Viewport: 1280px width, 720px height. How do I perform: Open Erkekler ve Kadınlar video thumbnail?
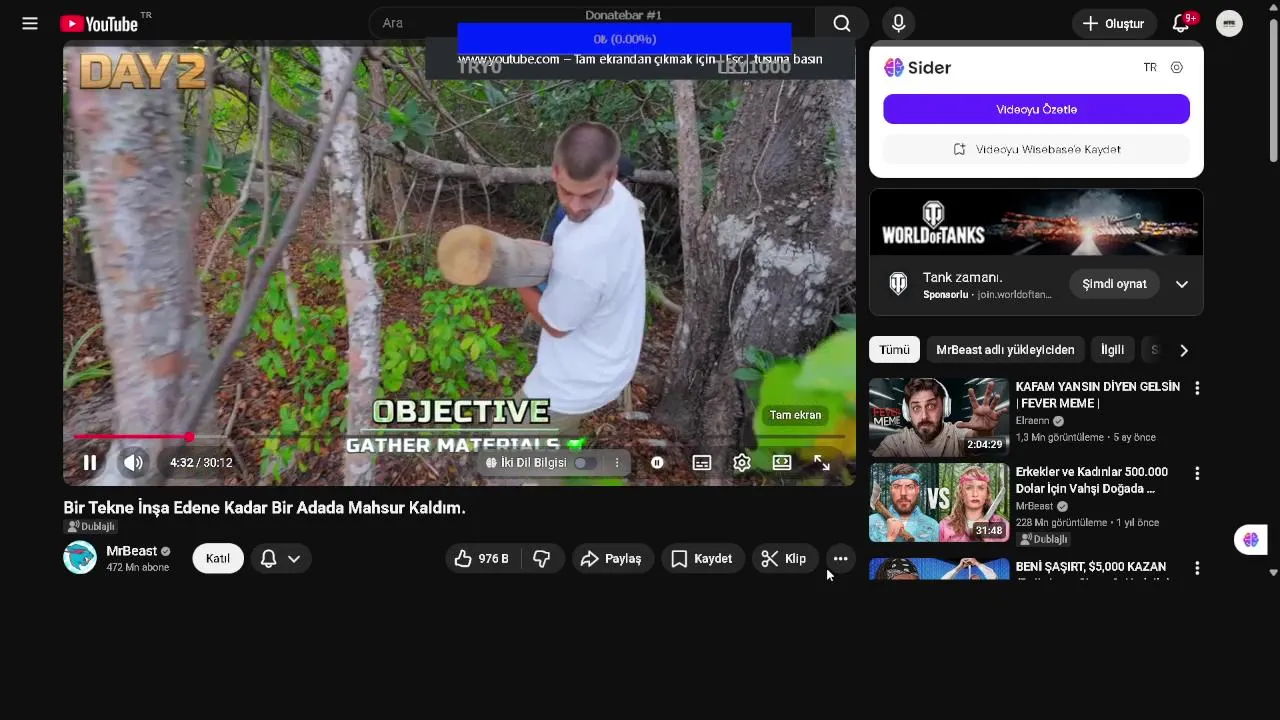point(939,502)
